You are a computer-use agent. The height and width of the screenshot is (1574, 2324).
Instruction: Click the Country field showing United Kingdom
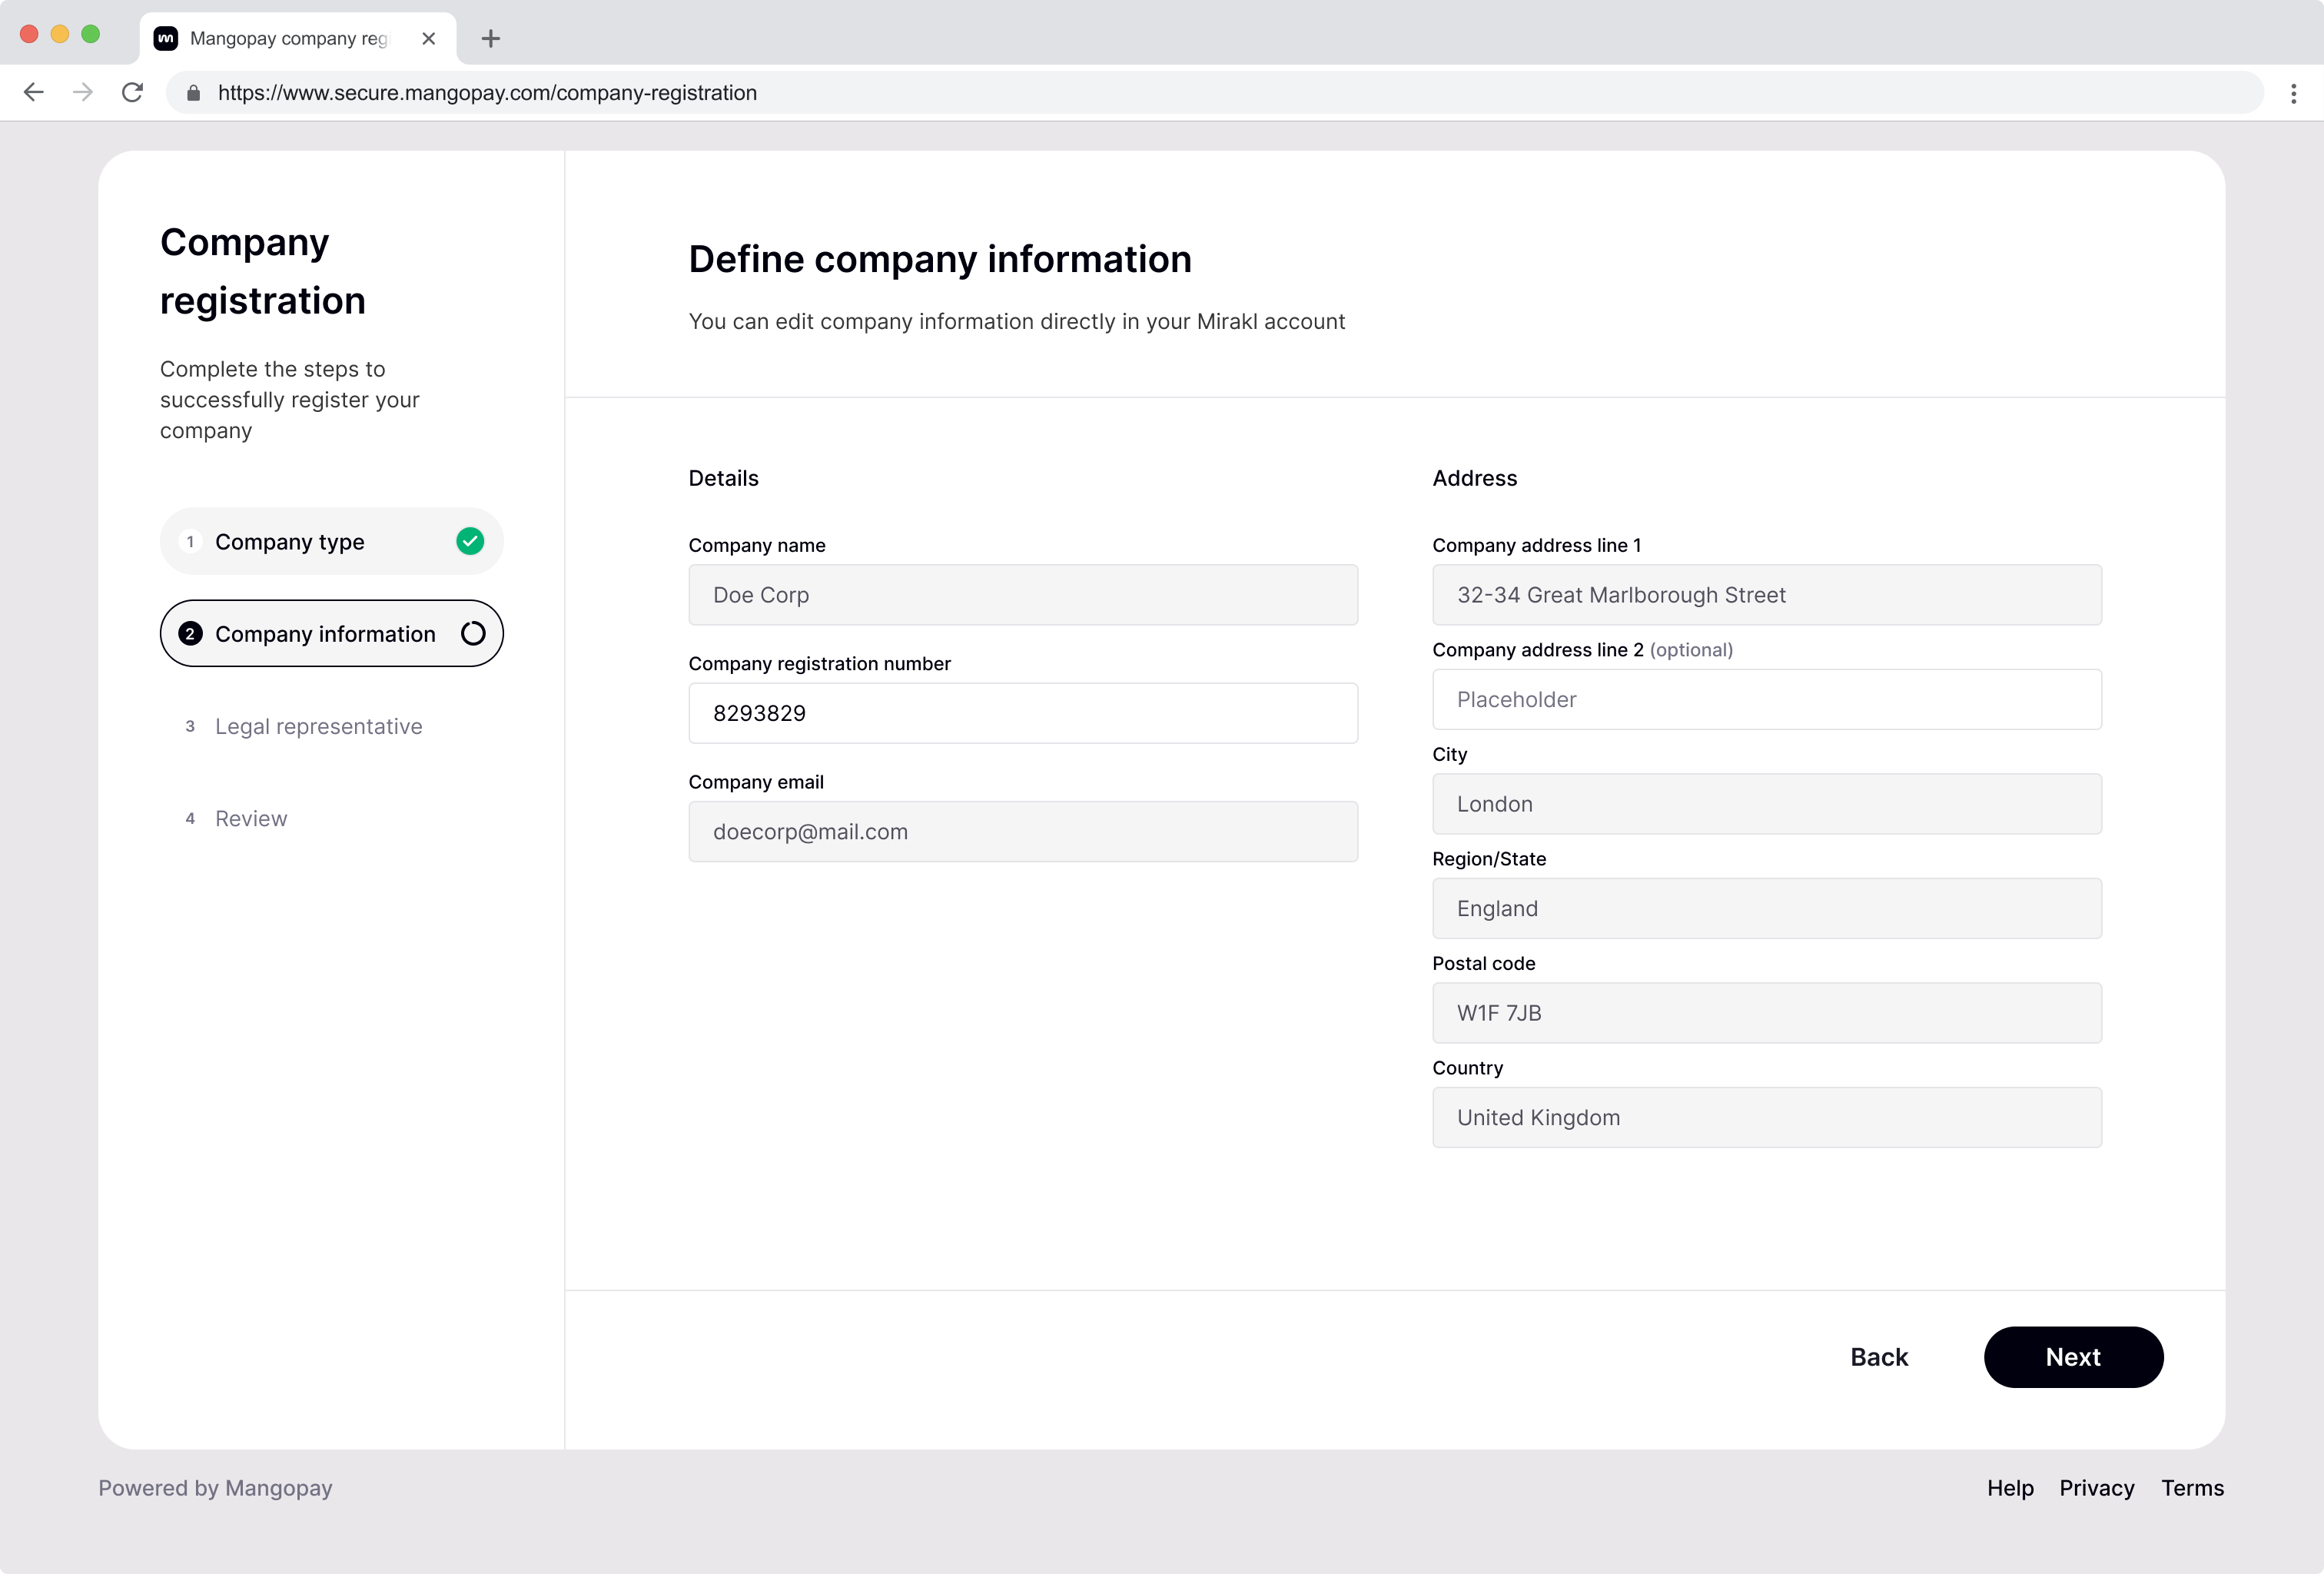pos(1766,1117)
